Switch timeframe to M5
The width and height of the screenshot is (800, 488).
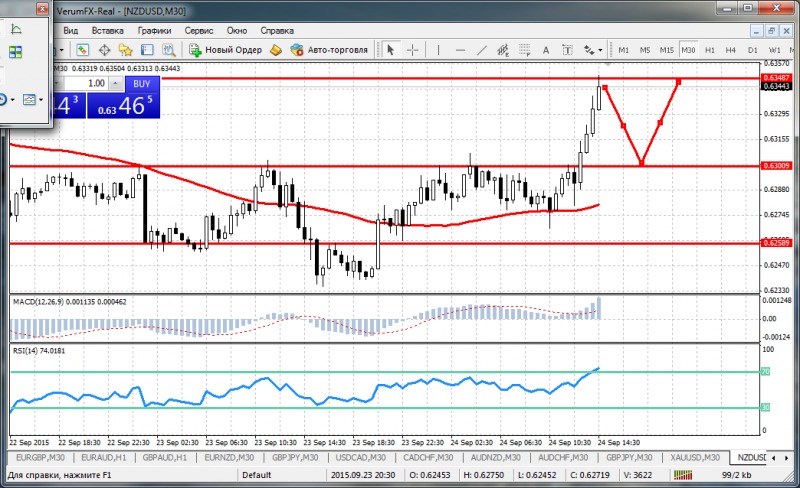pyautogui.click(x=645, y=50)
